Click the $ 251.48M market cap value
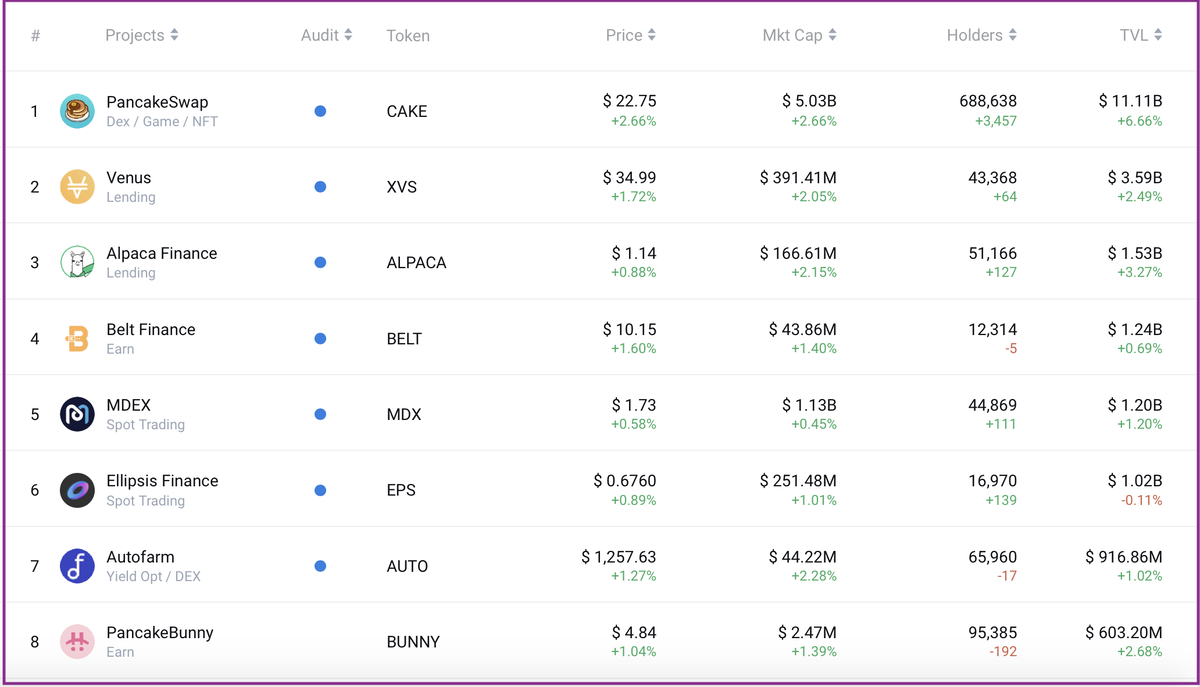 (798, 480)
